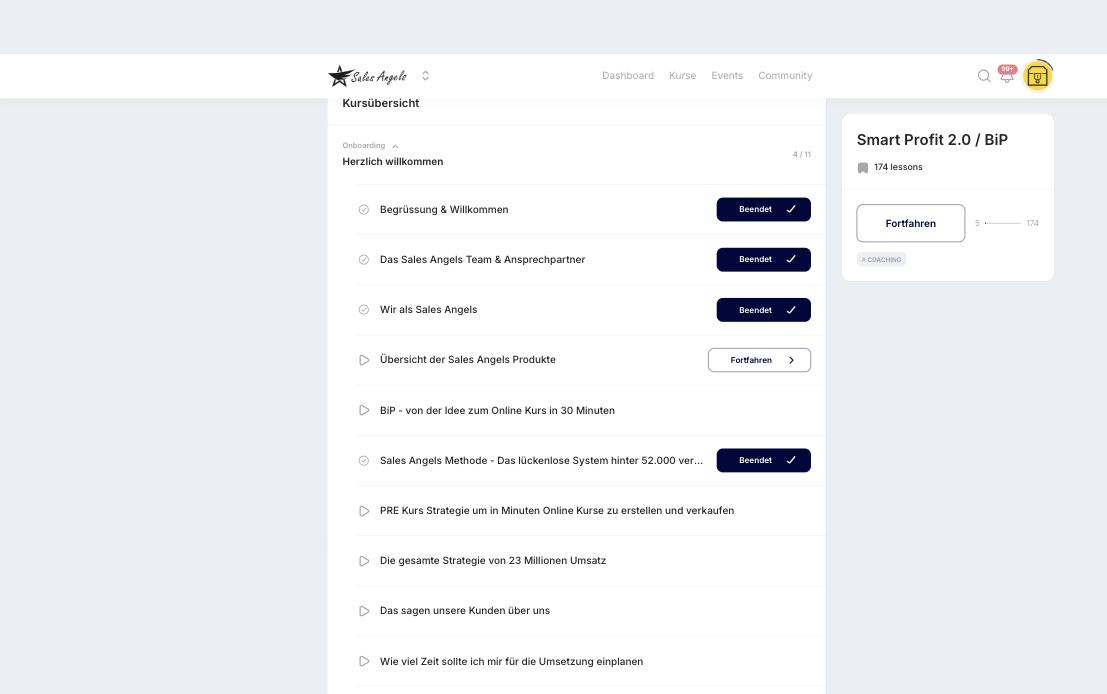Image resolution: width=1107 pixels, height=694 pixels.
Task: Click the COACHING tag
Action: point(881,260)
